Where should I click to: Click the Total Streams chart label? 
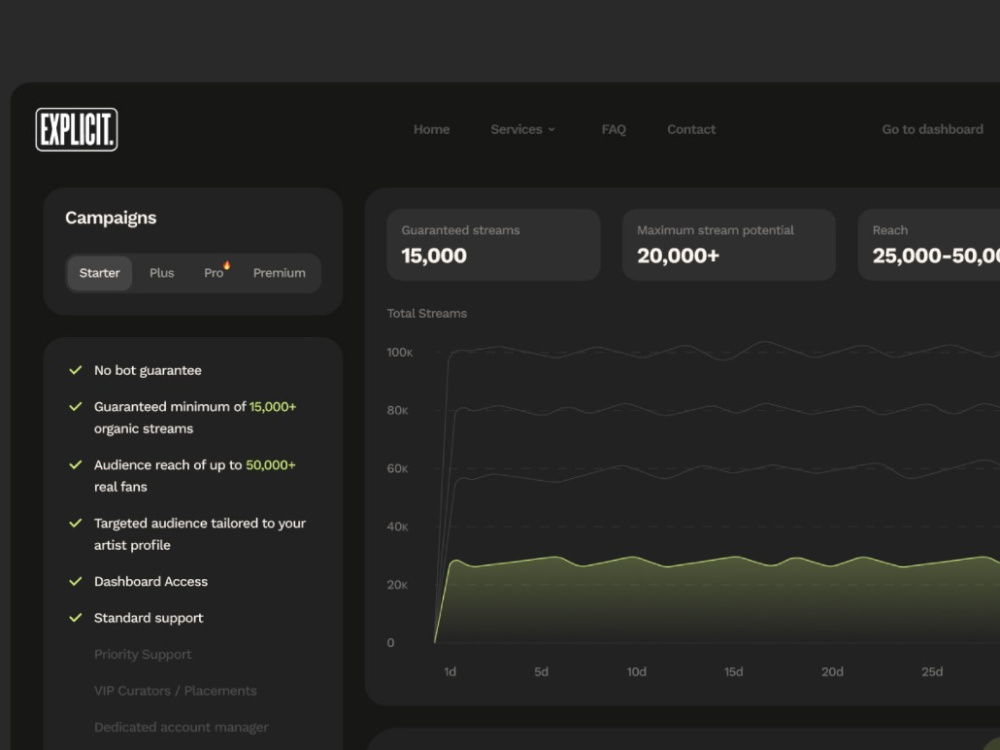coord(427,313)
